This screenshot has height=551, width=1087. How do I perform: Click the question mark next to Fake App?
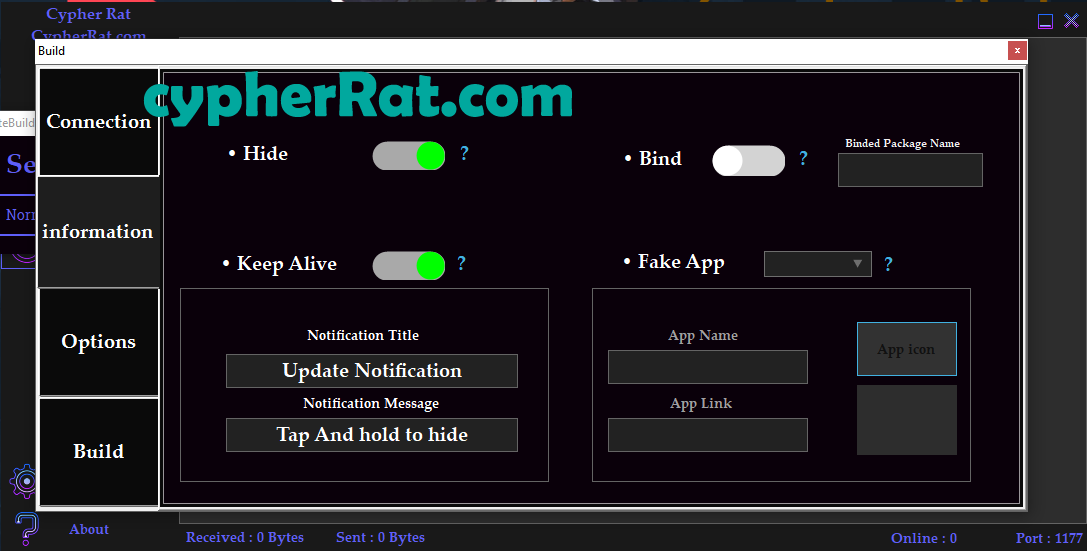(888, 265)
